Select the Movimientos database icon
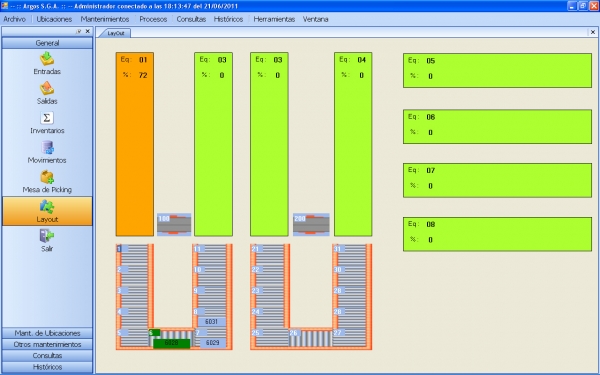Viewport: 600px width, 375px height. [47, 148]
